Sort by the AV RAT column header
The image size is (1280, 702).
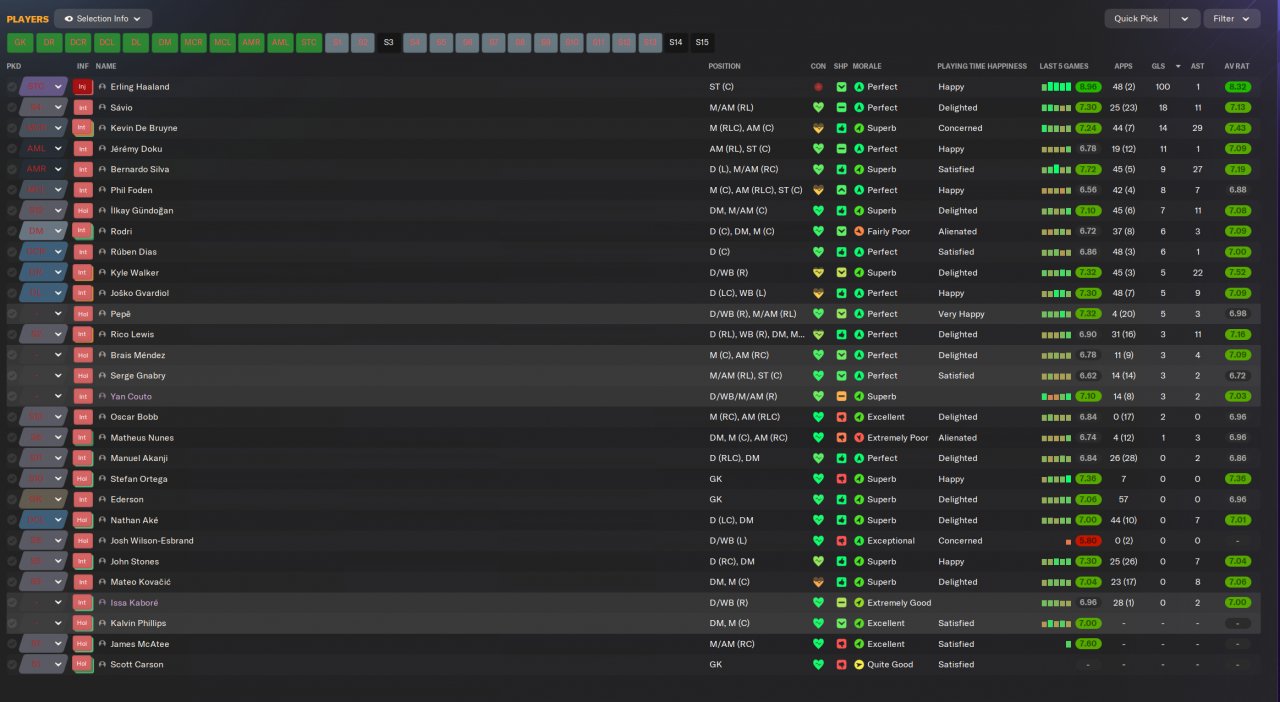coord(1237,66)
